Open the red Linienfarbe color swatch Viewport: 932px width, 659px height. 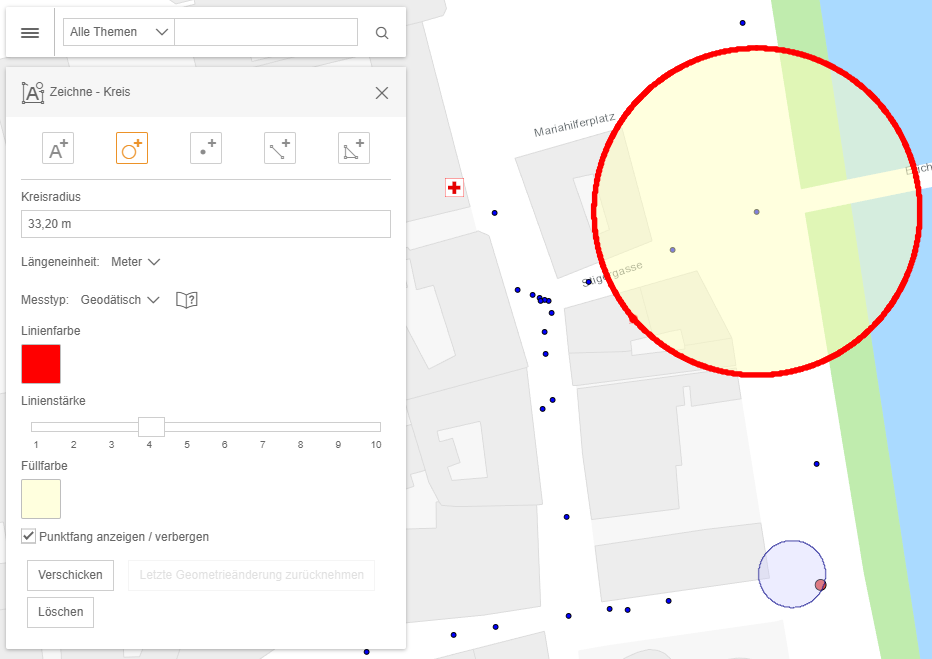tap(41, 364)
